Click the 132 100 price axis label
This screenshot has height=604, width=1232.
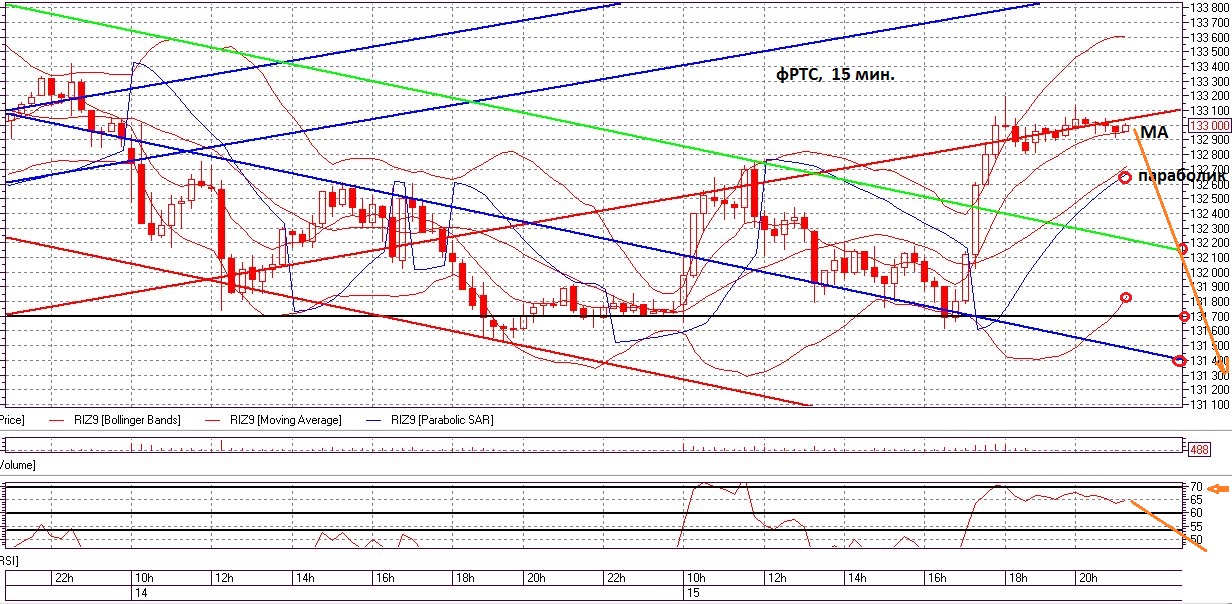tap(1208, 257)
